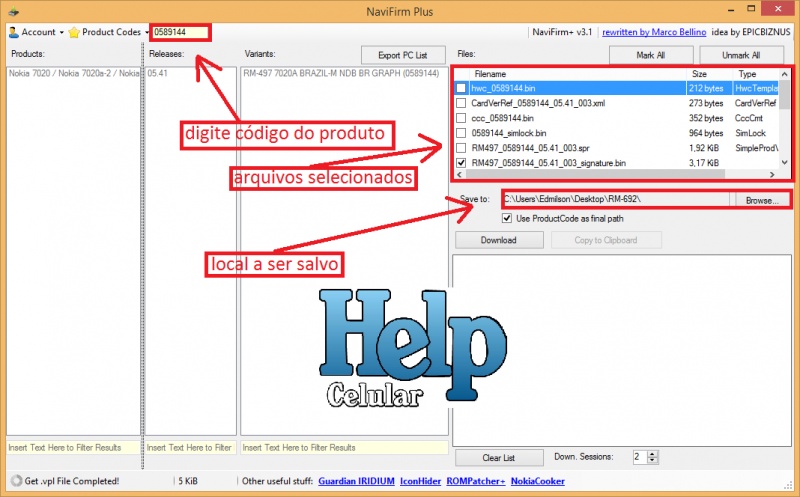This screenshot has width=800, height=497.
Task: Select release 05.41
Action: point(158,73)
